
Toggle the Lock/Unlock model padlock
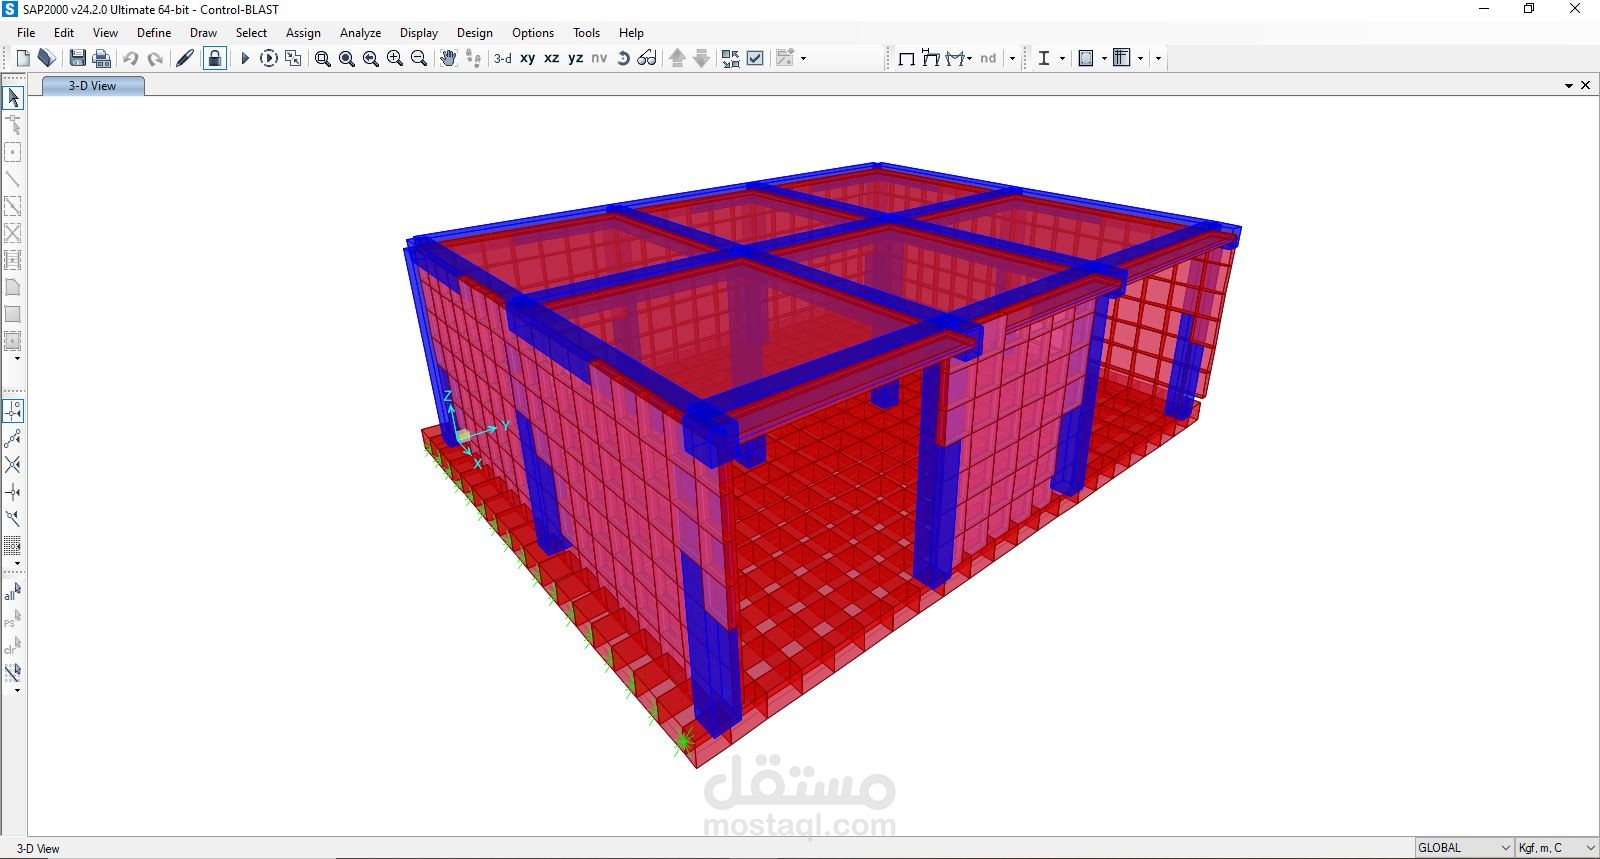pos(214,58)
